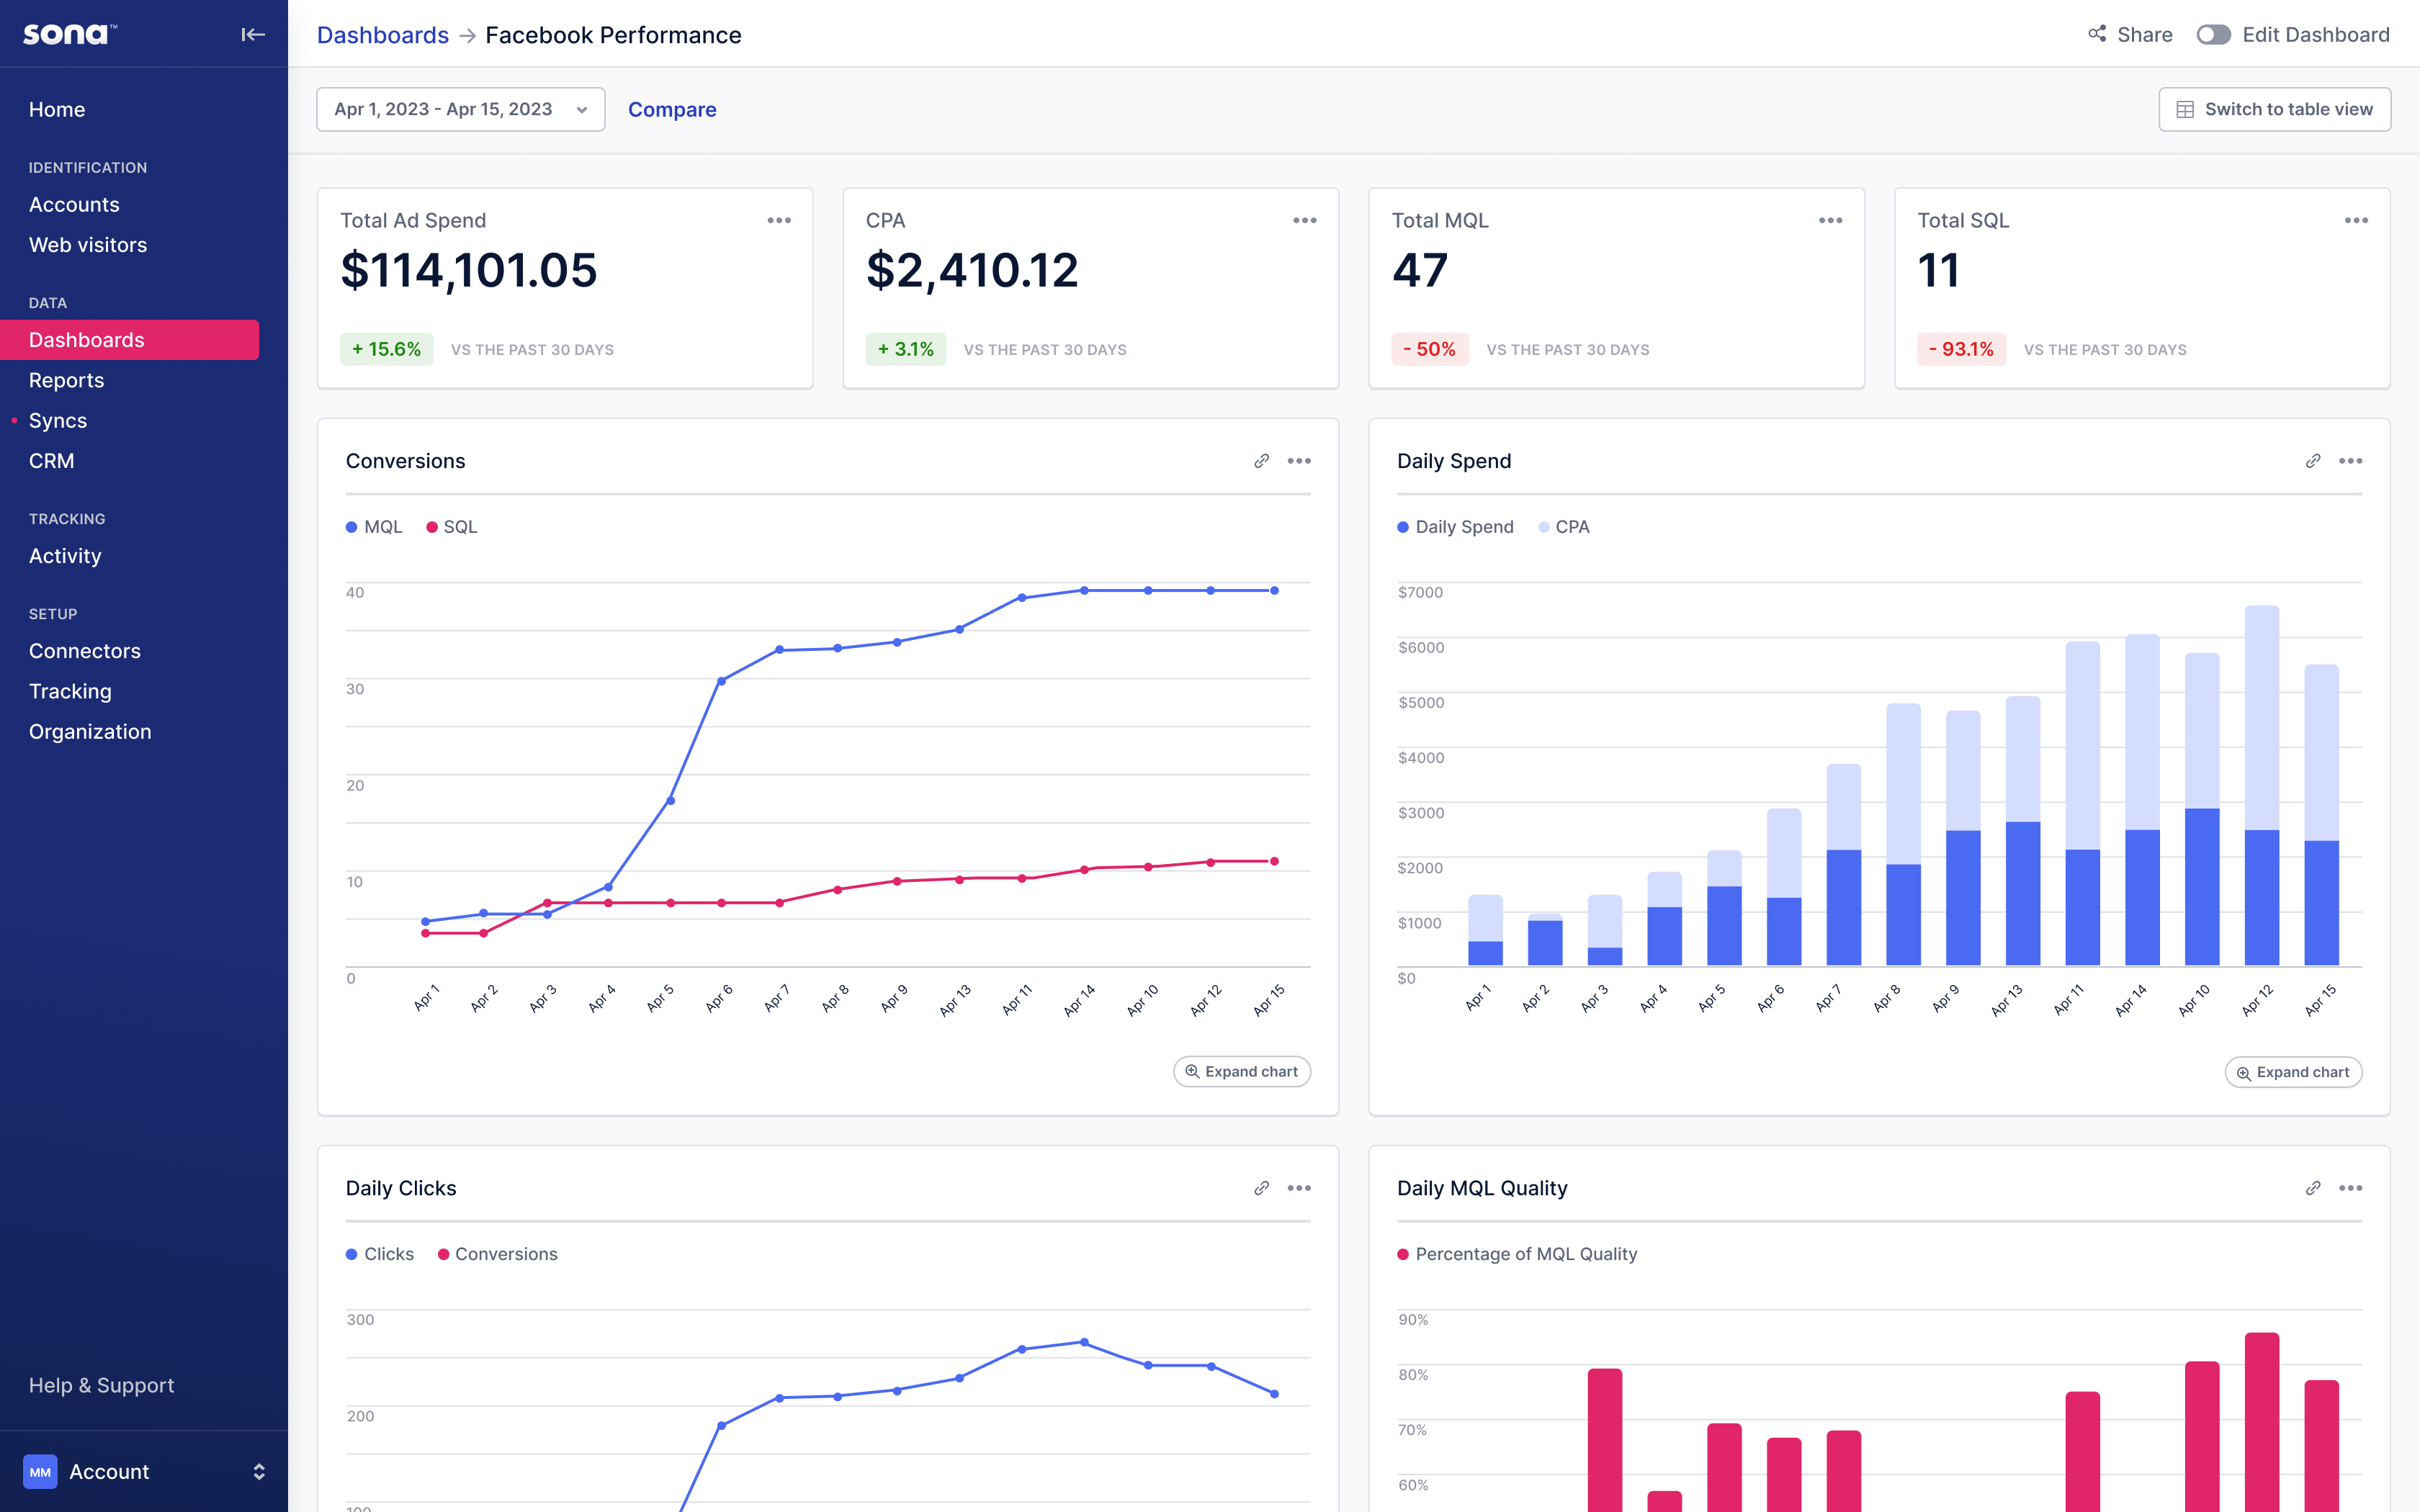
Task: Click Expand chart under Conversions
Action: [1242, 1071]
